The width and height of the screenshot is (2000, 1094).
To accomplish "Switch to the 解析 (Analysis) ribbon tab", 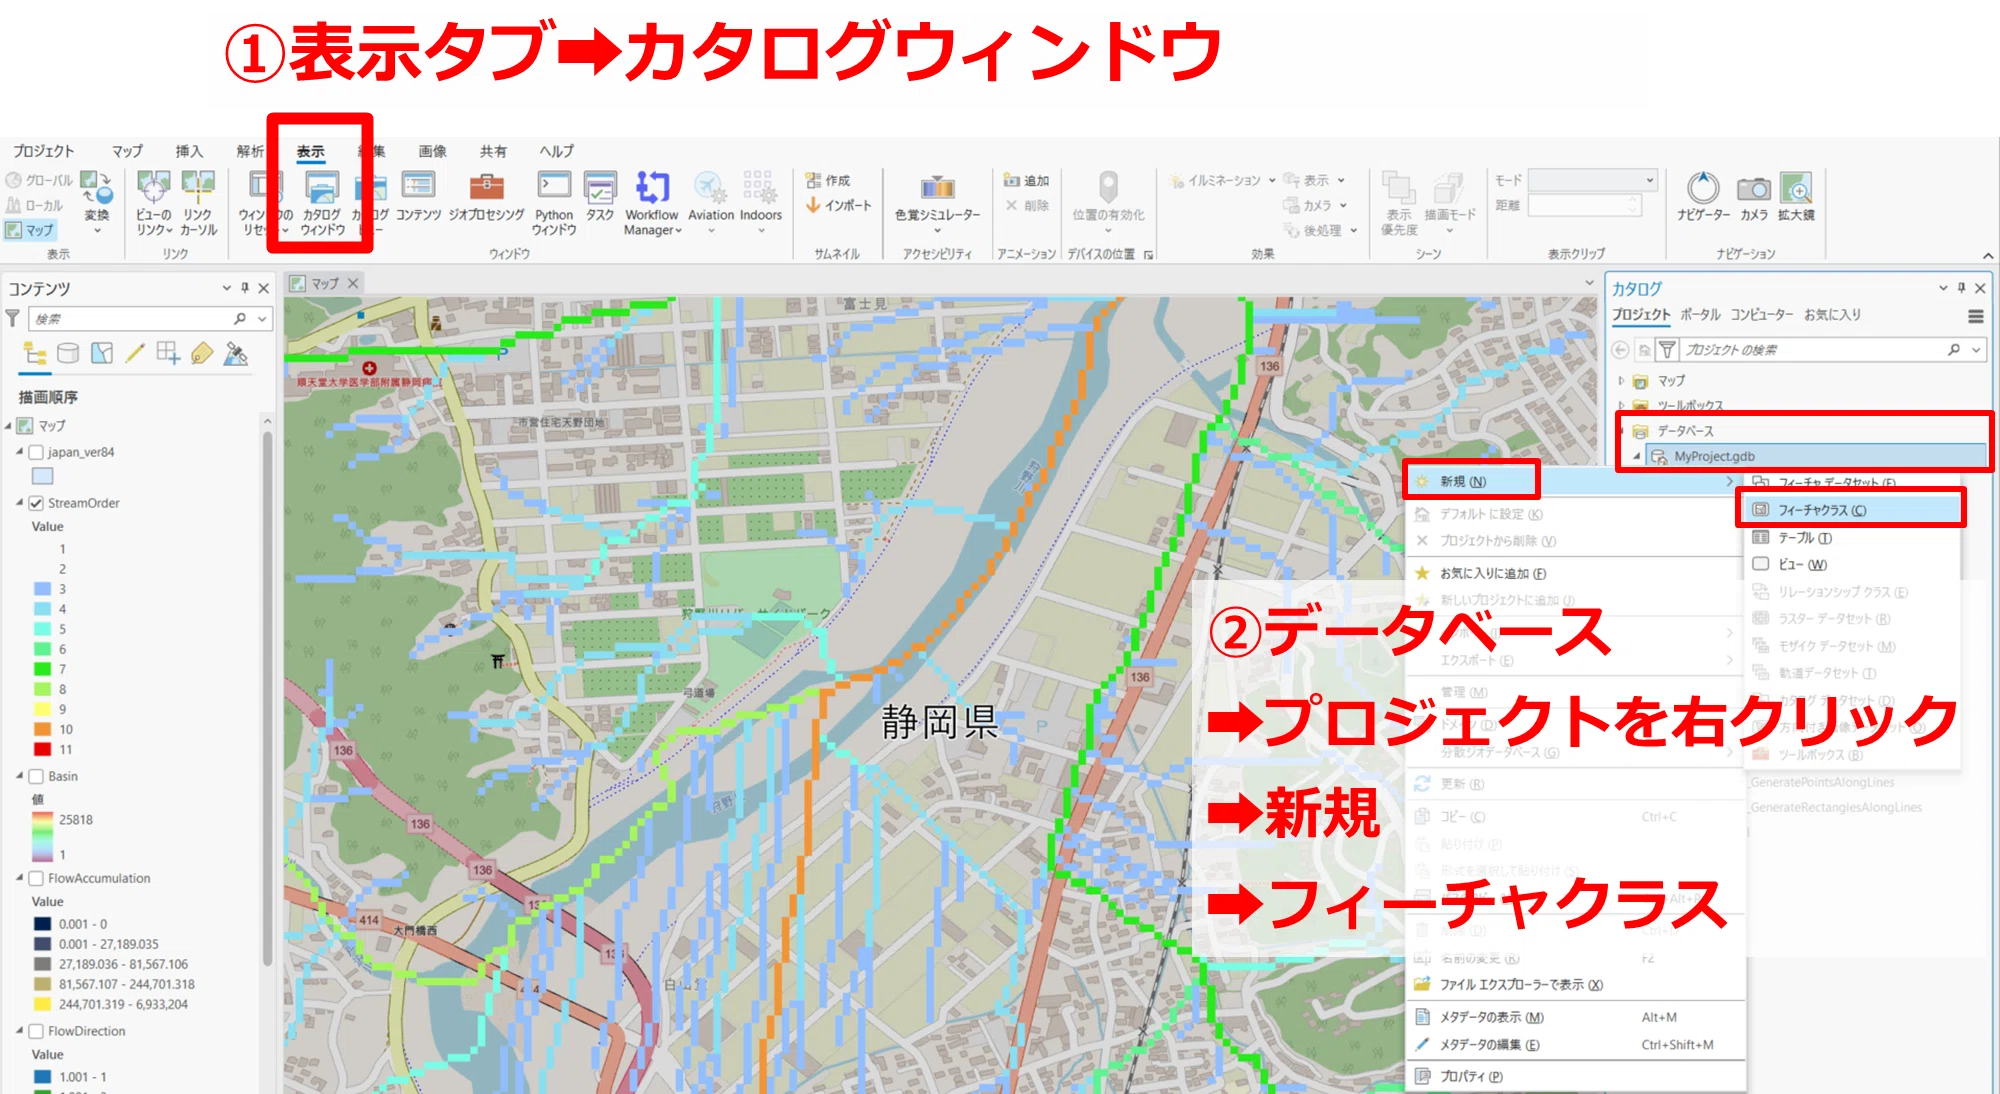I will point(250,151).
